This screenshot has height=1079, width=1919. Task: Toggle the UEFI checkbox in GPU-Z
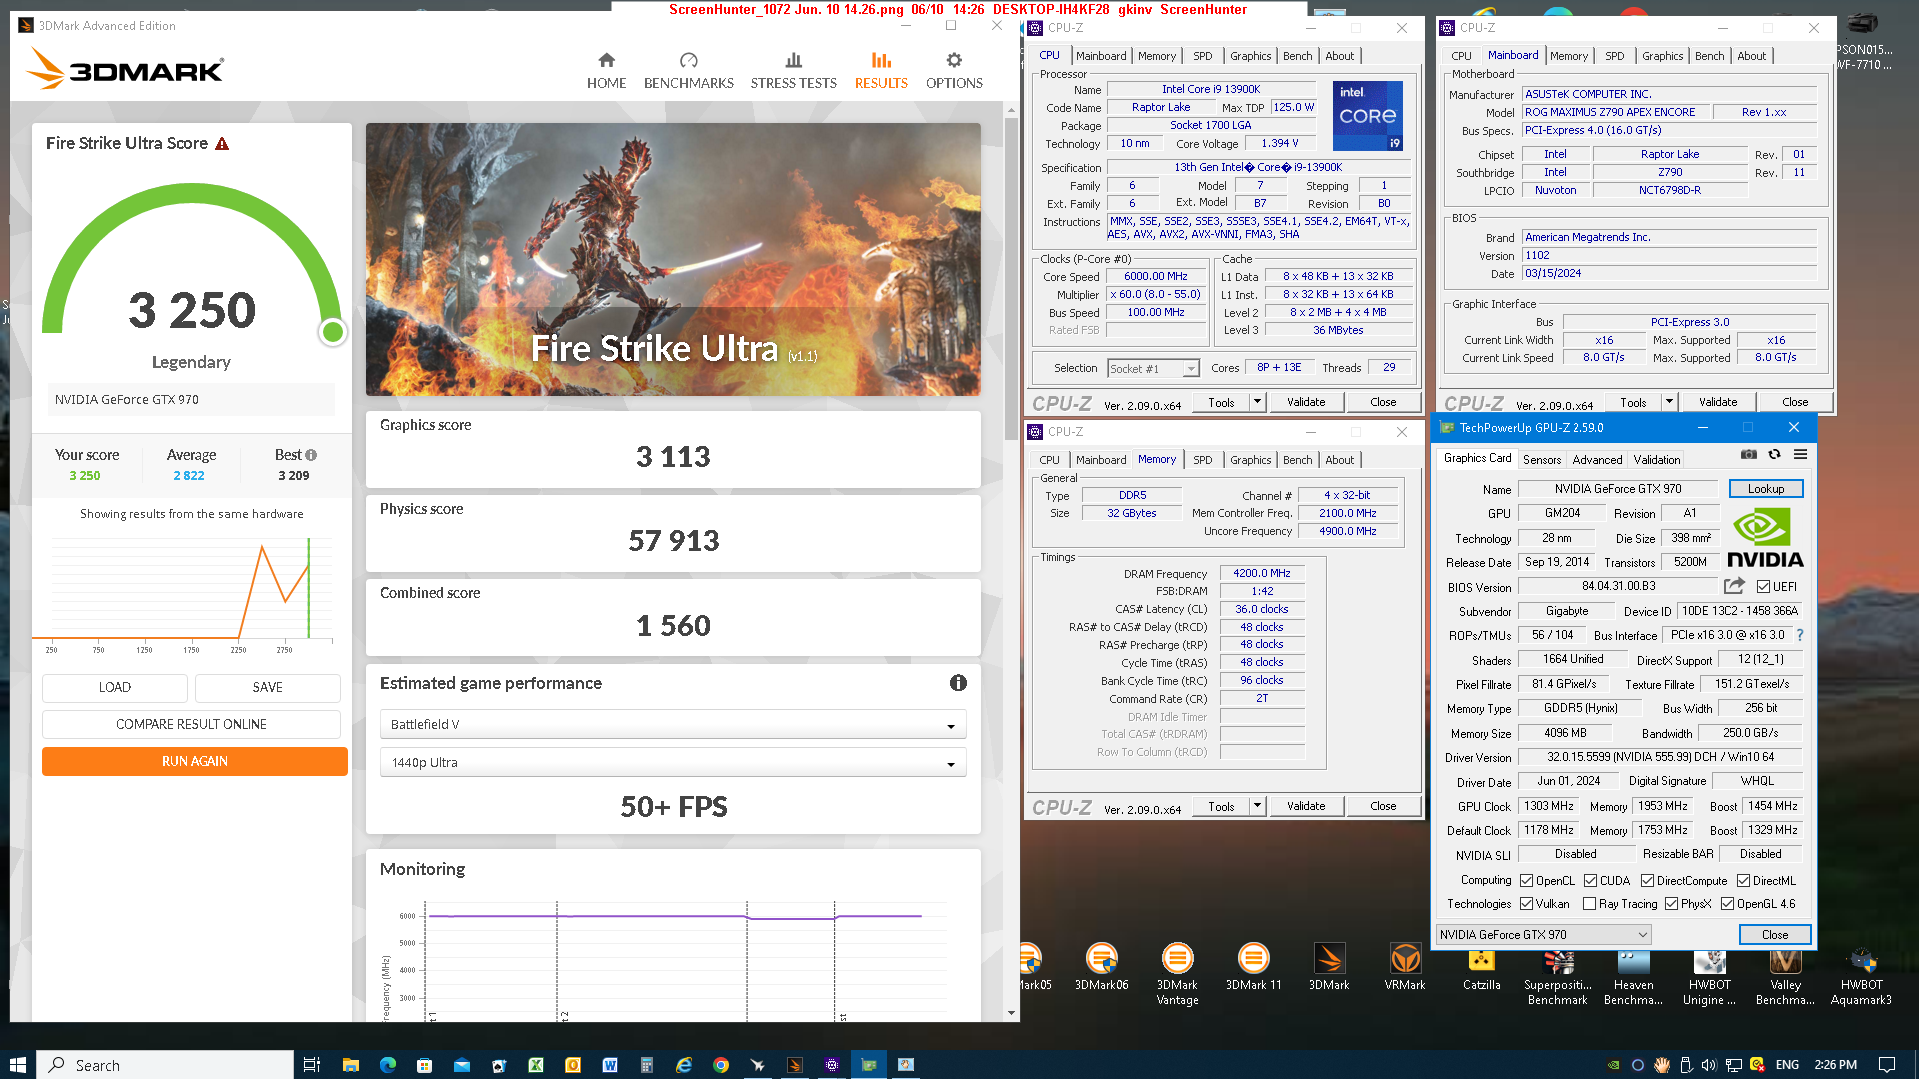click(x=1763, y=587)
